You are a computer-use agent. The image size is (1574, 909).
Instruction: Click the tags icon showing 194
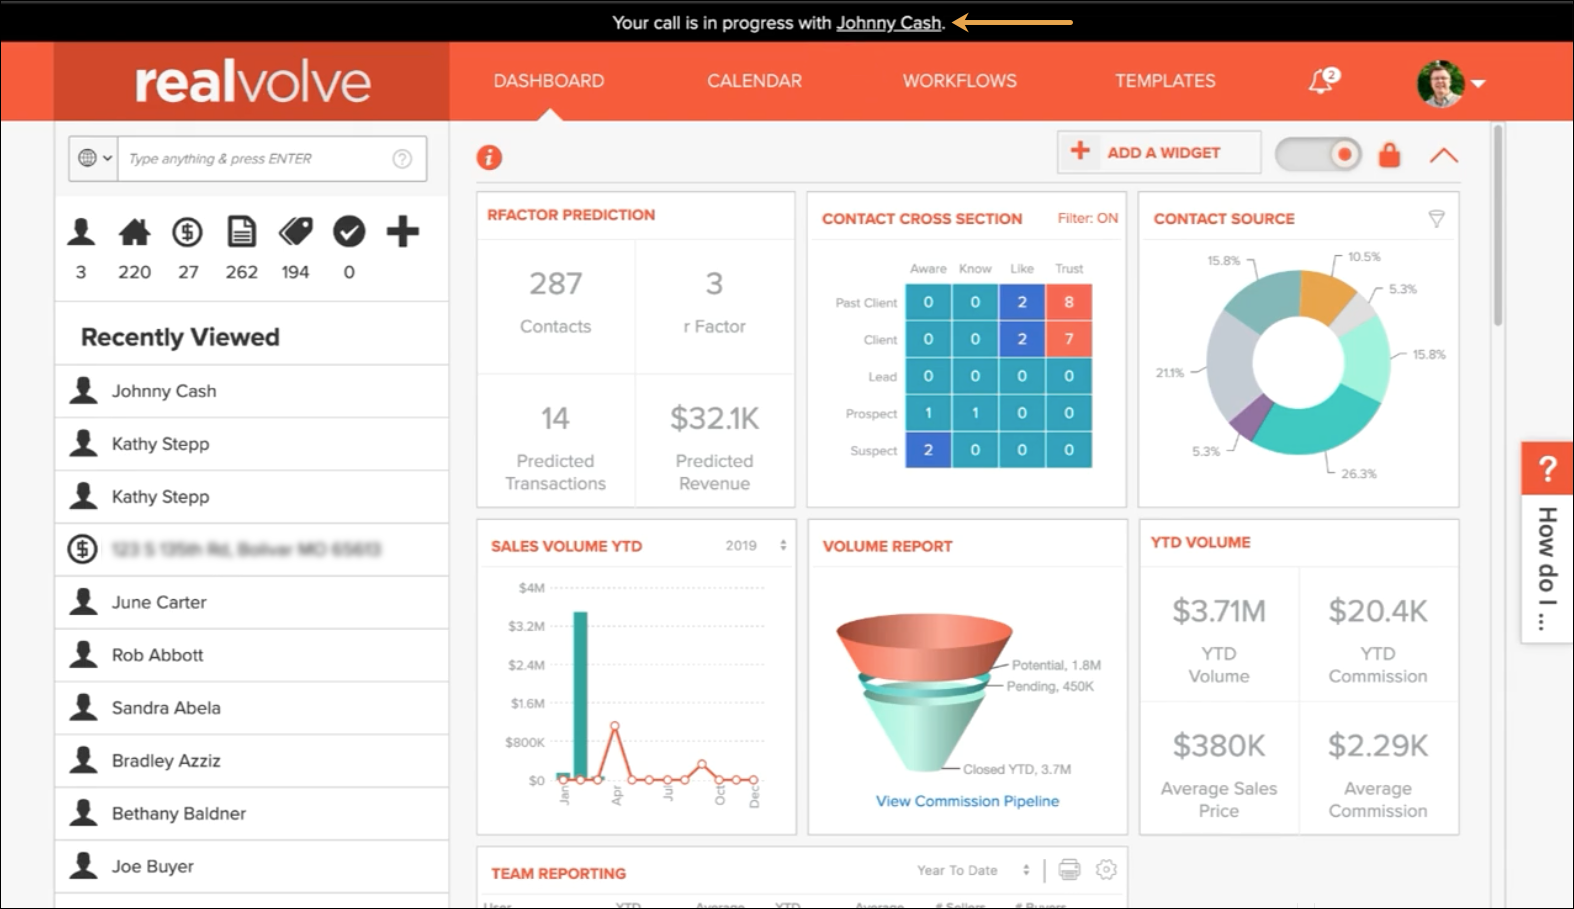295,232
